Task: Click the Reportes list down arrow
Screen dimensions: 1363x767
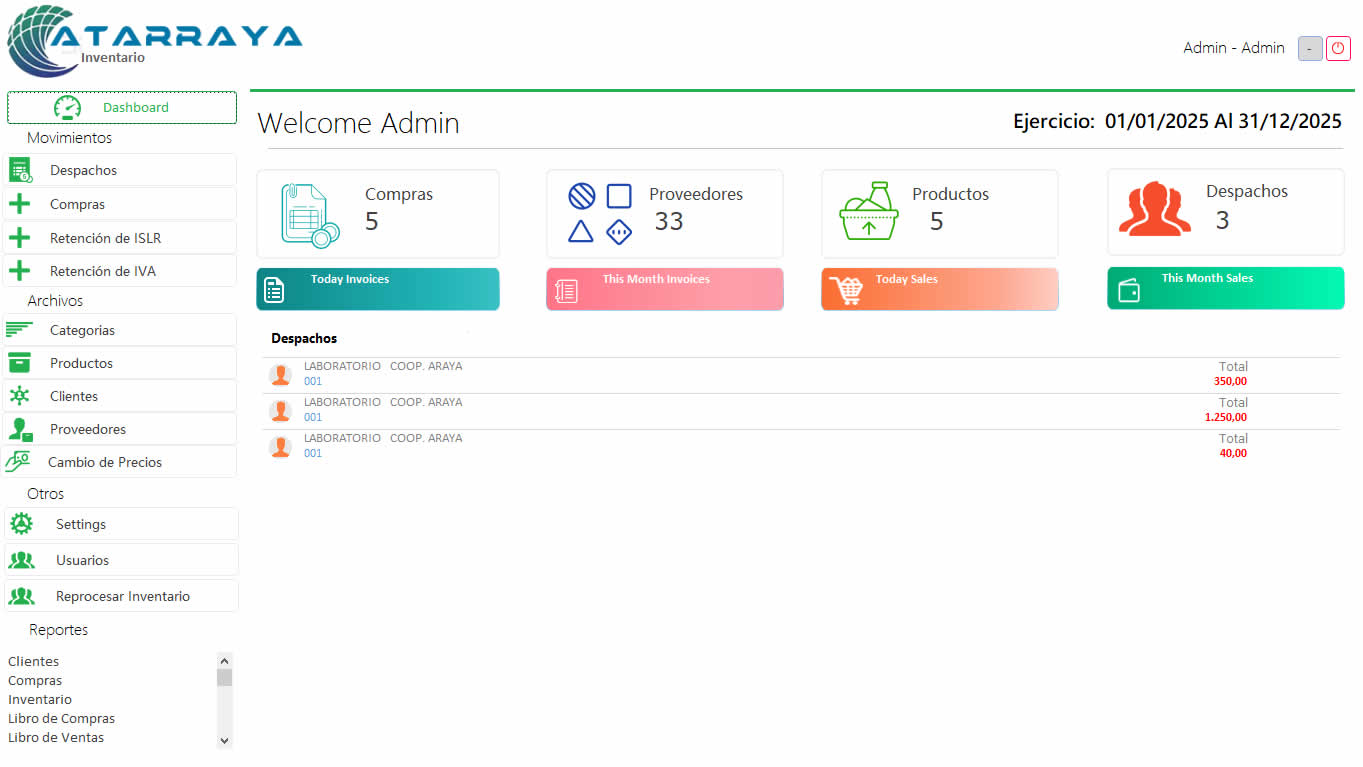Action: 224,741
